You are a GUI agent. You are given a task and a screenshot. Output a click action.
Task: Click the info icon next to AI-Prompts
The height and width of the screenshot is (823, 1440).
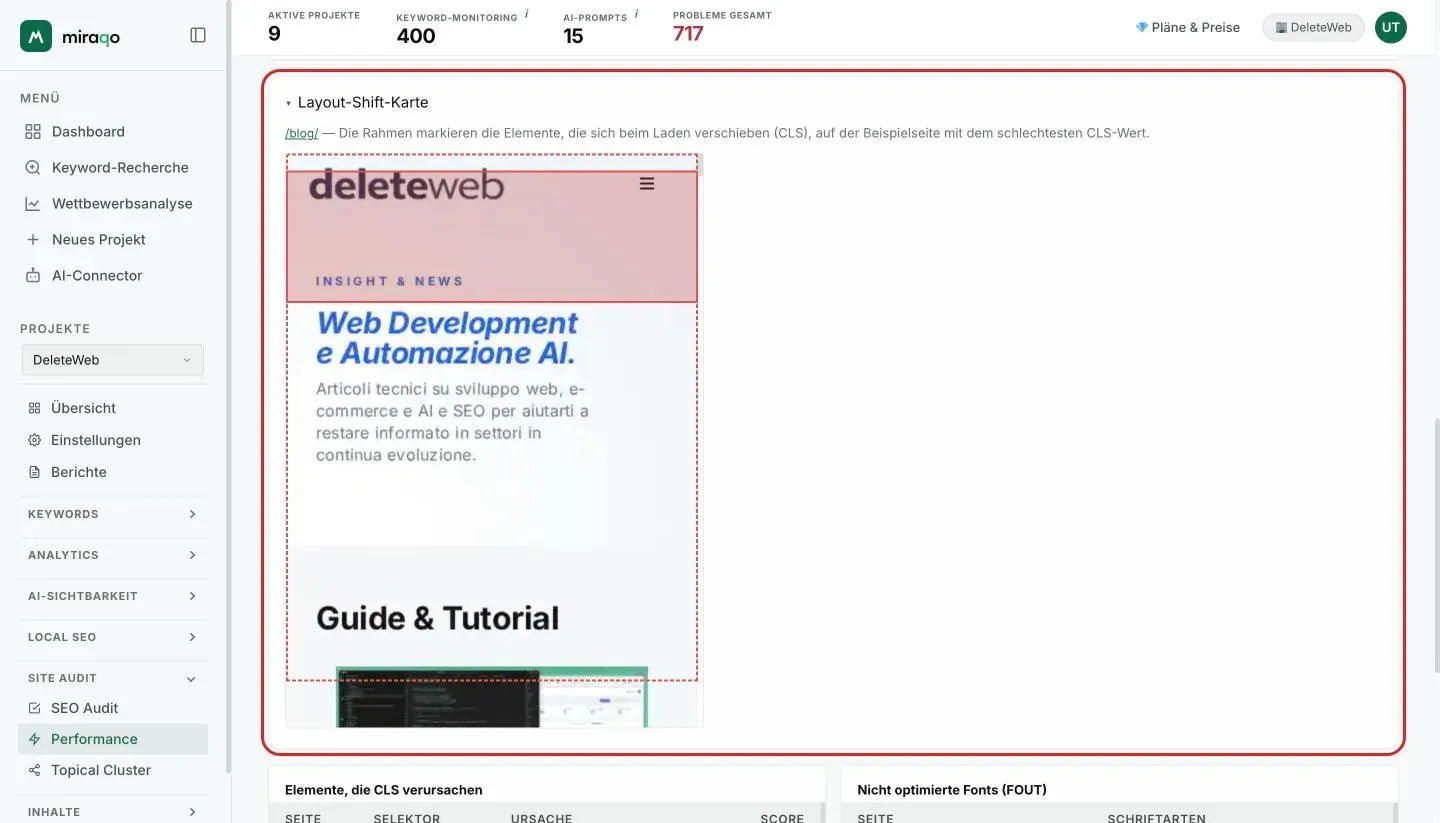[x=637, y=15]
